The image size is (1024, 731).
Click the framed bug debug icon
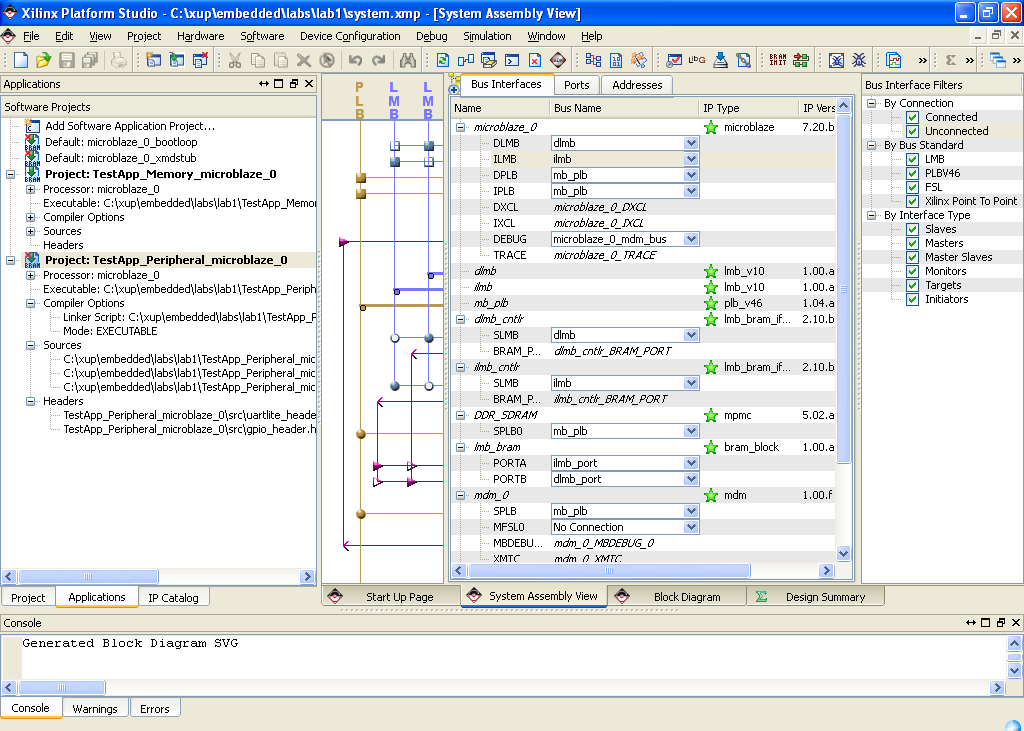click(836, 61)
